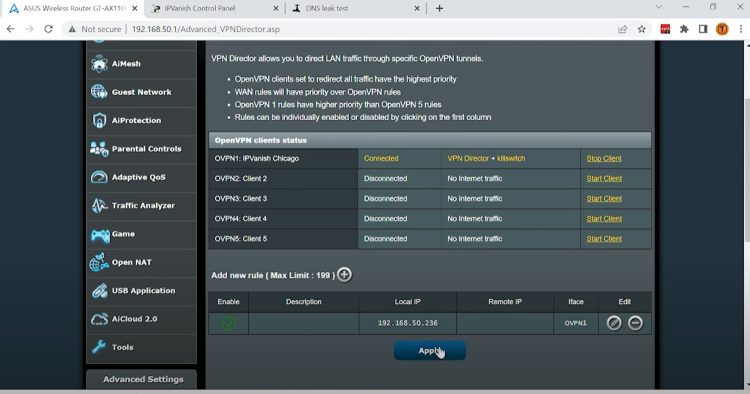Reload the router page
This screenshot has height=394, width=750.
tap(48, 29)
